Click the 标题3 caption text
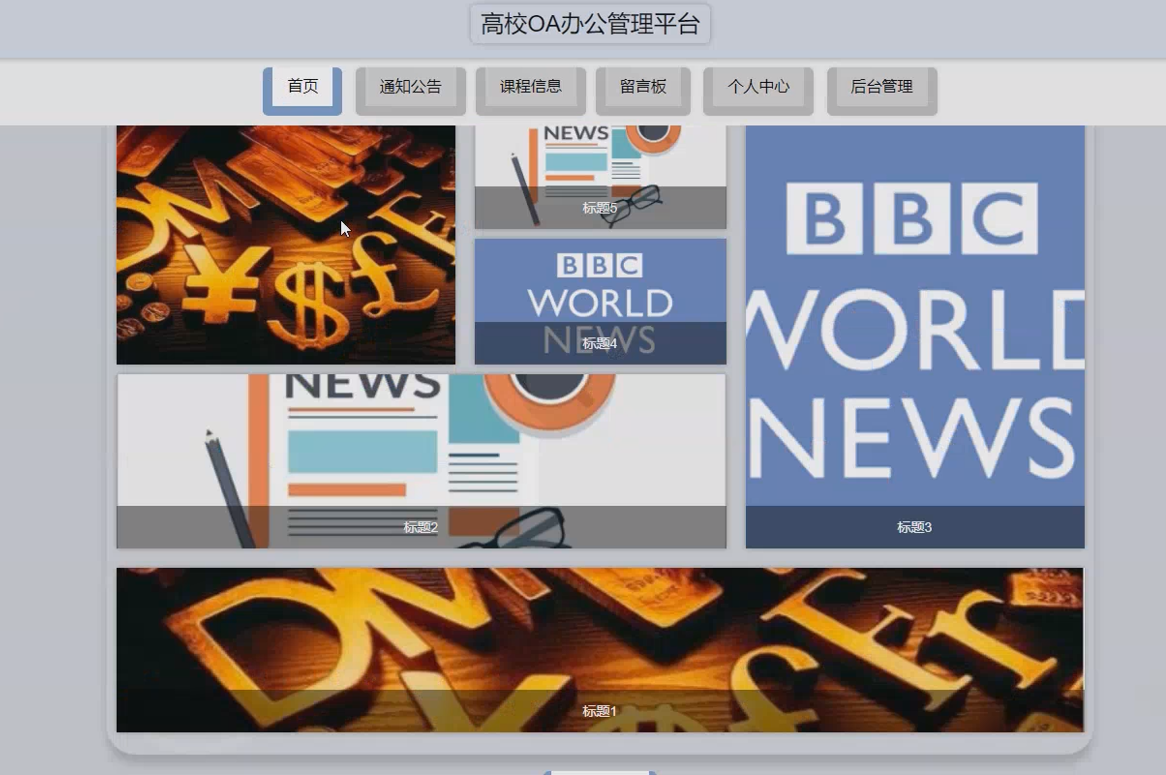This screenshot has height=775, width=1166. pyautogui.click(x=915, y=527)
